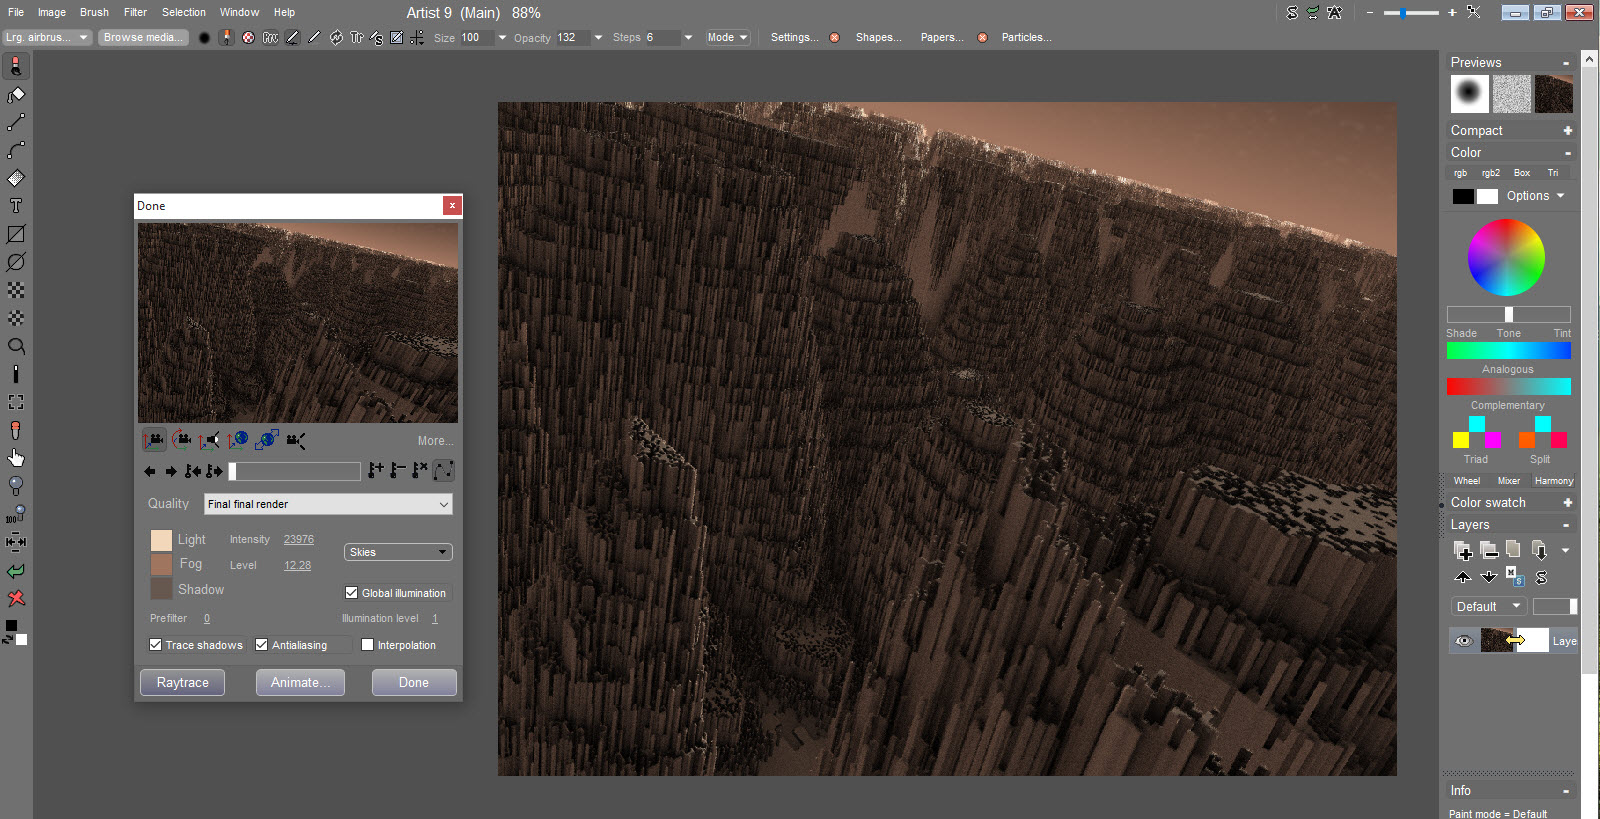This screenshot has height=819, width=1600.
Task: Click the add keyframe icon in render dialog
Action: [376, 470]
